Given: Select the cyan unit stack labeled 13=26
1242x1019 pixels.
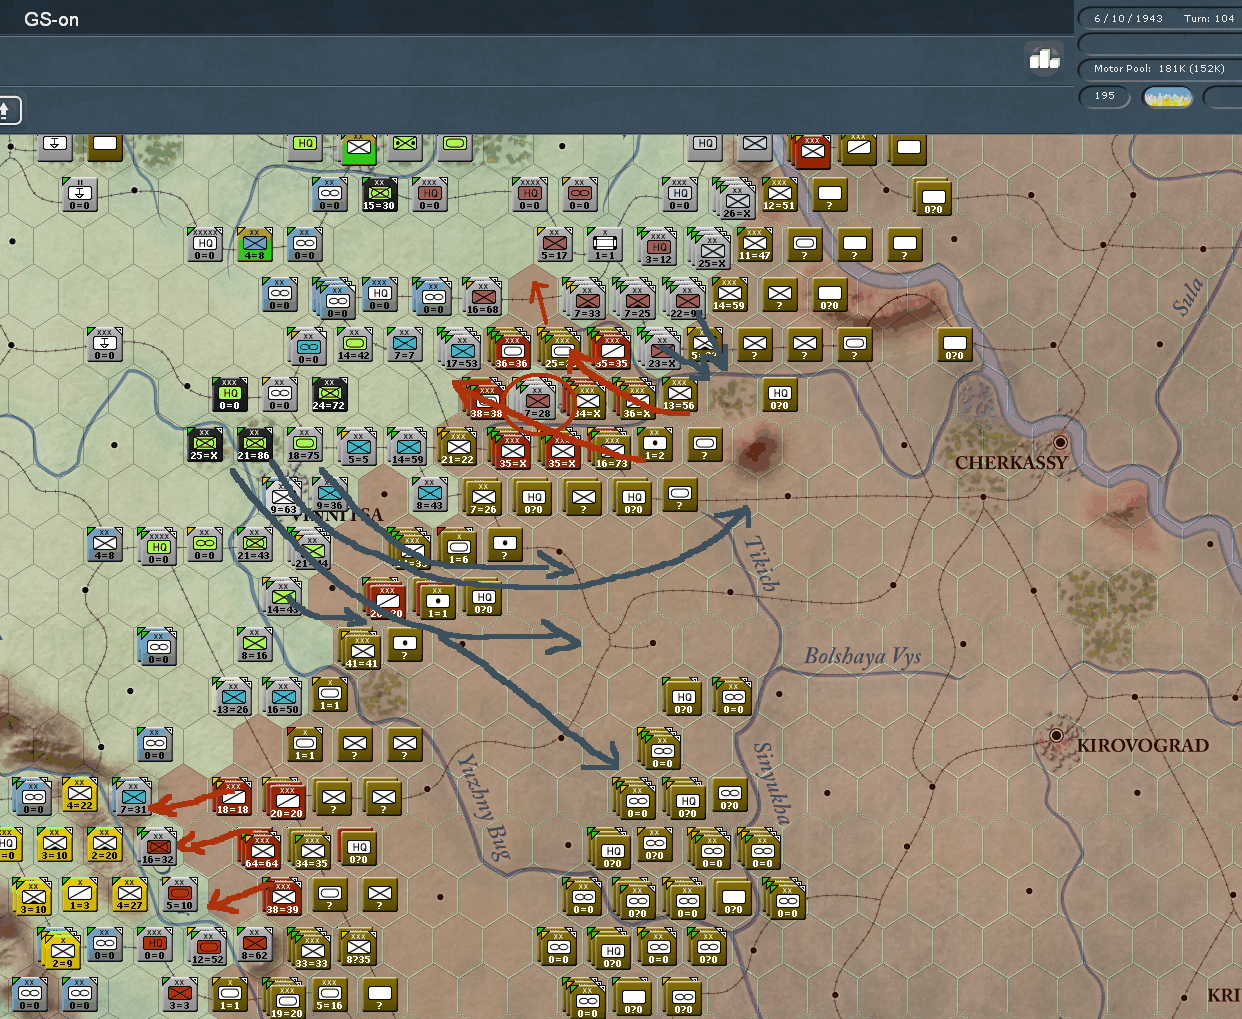Looking at the screenshot, I should 232,697.
